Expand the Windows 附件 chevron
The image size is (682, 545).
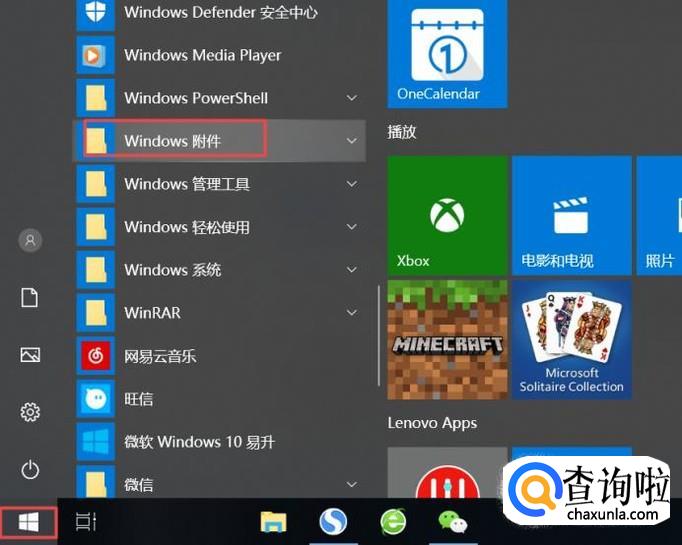click(x=351, y=141)
